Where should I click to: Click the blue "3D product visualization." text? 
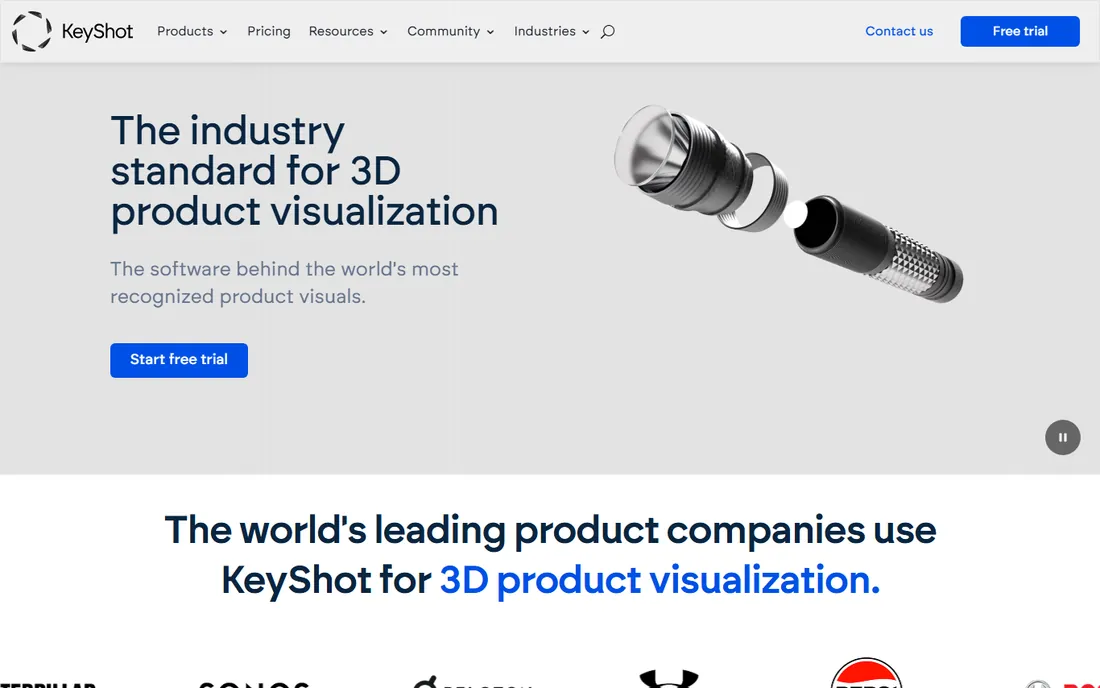(659, 581)
